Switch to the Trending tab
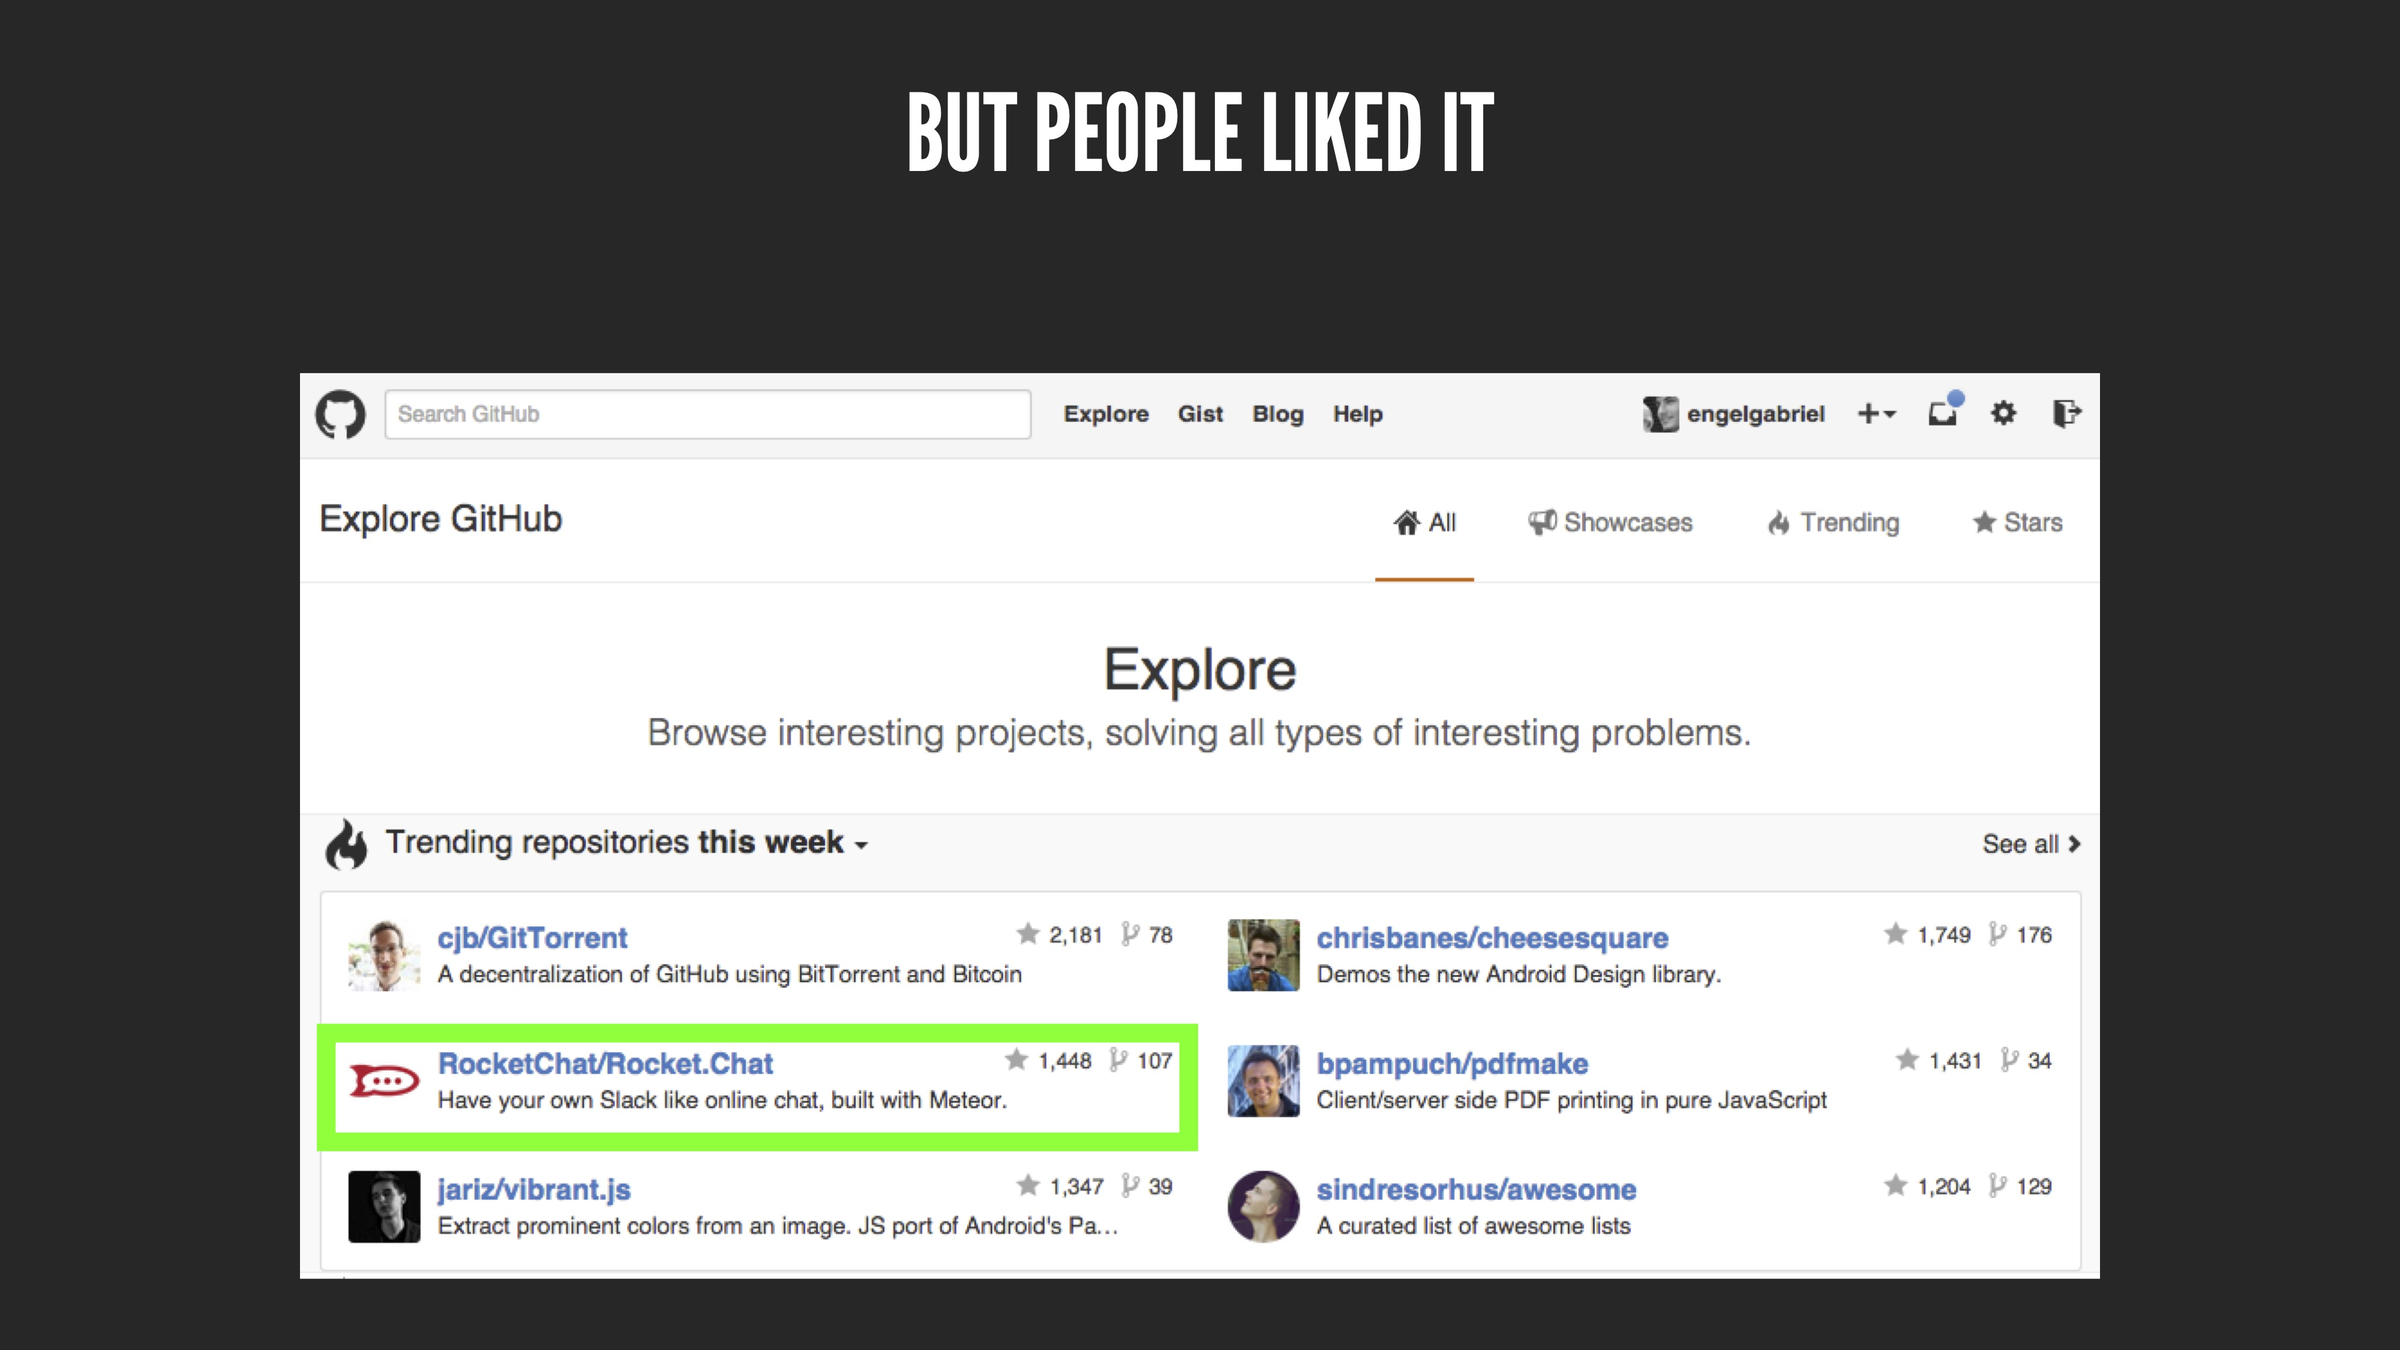This screenshot has height=1350, width=2400. [1833, 522]
